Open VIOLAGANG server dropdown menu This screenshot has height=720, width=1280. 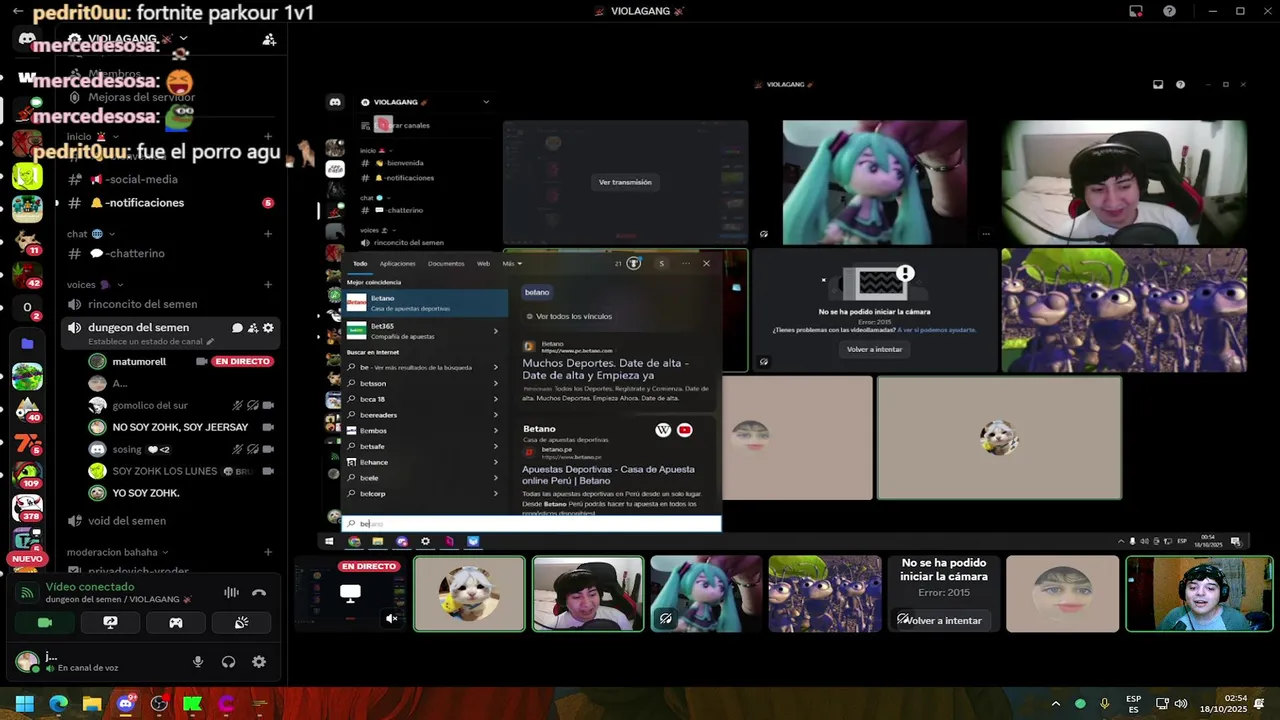point(183,38)
